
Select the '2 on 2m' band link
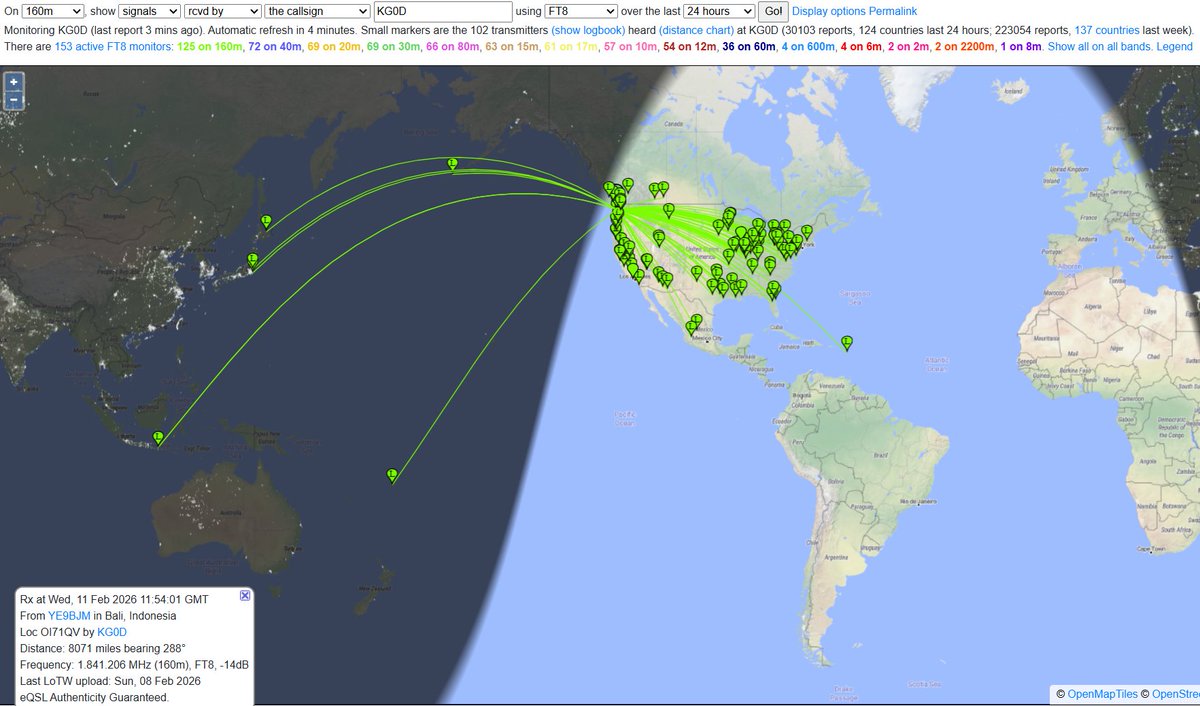click(909, 47)
